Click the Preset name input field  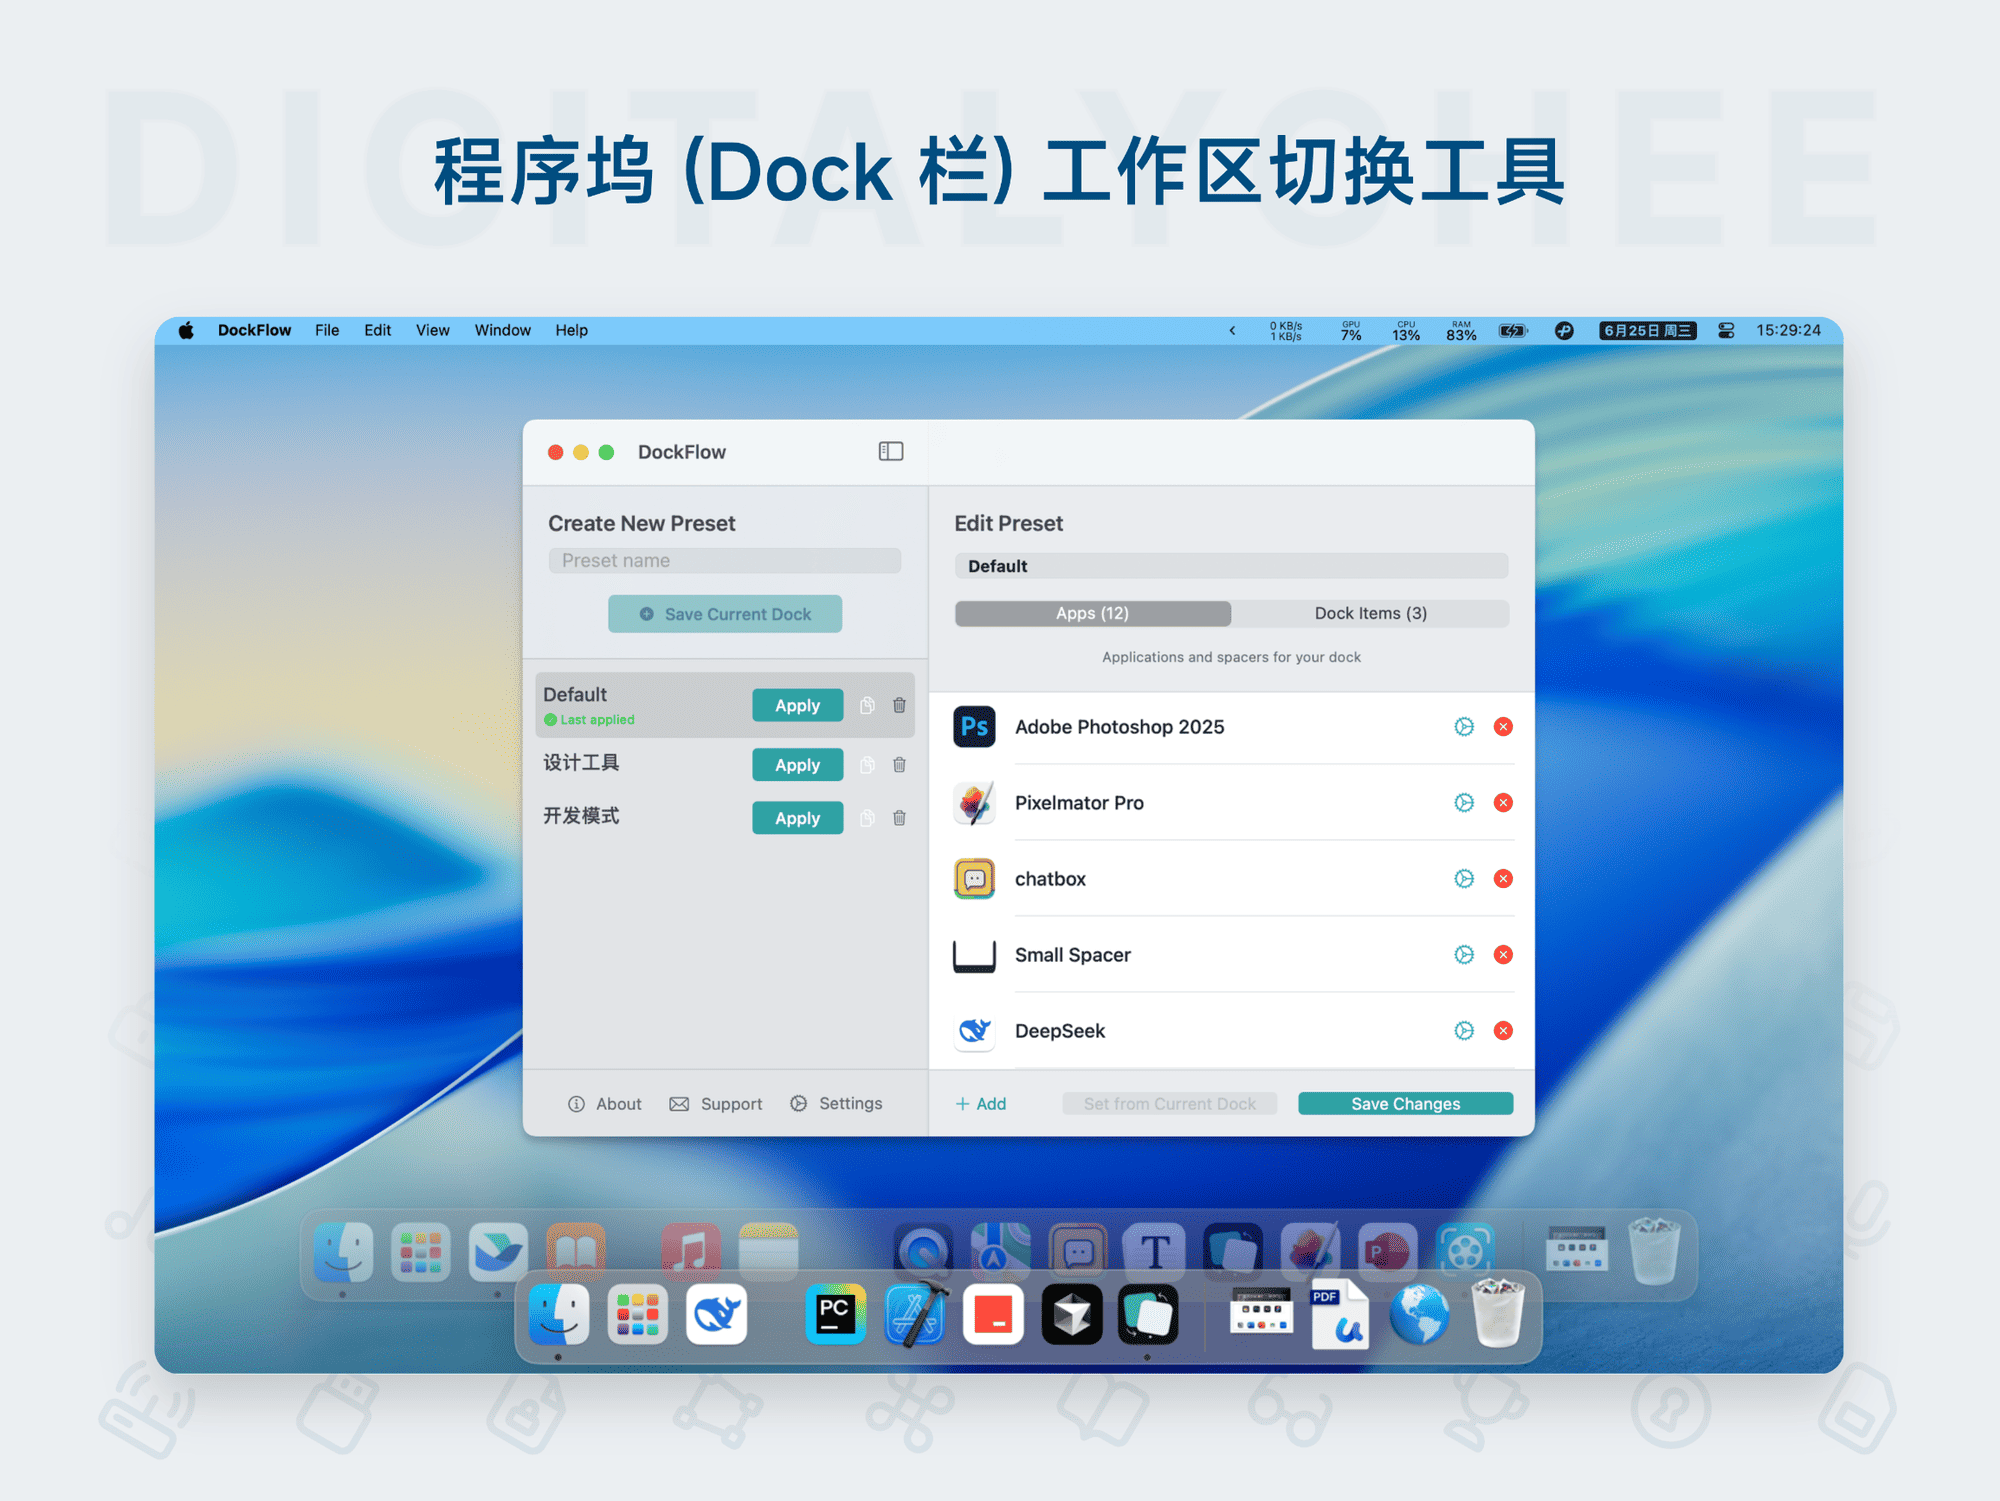(x=724, y=560)
